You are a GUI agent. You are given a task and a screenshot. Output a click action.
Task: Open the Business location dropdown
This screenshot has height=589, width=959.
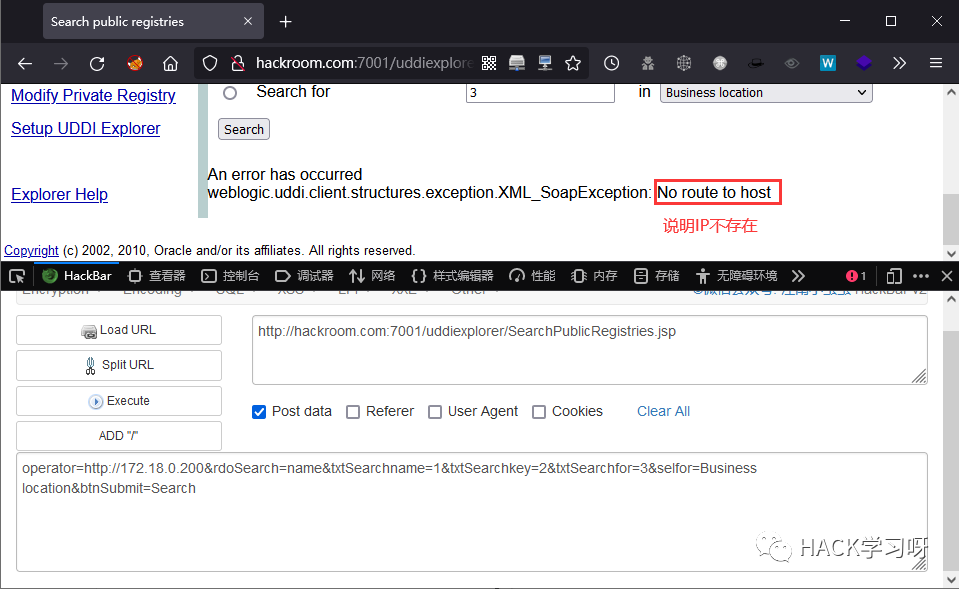766,93
